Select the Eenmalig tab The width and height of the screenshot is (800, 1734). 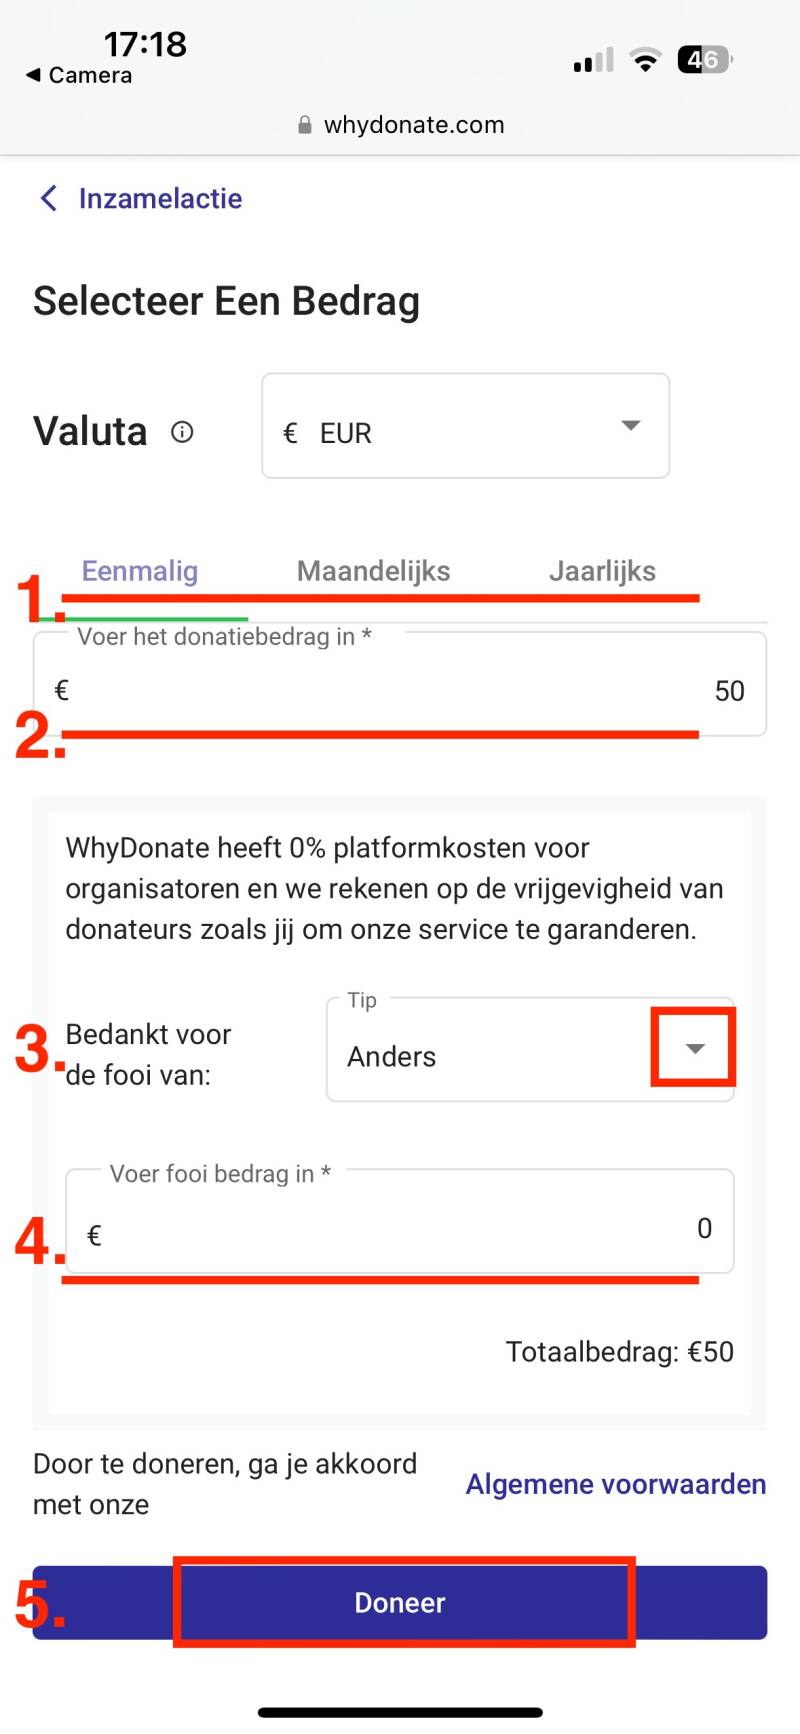pyautogui.click(x=140, y=571)
